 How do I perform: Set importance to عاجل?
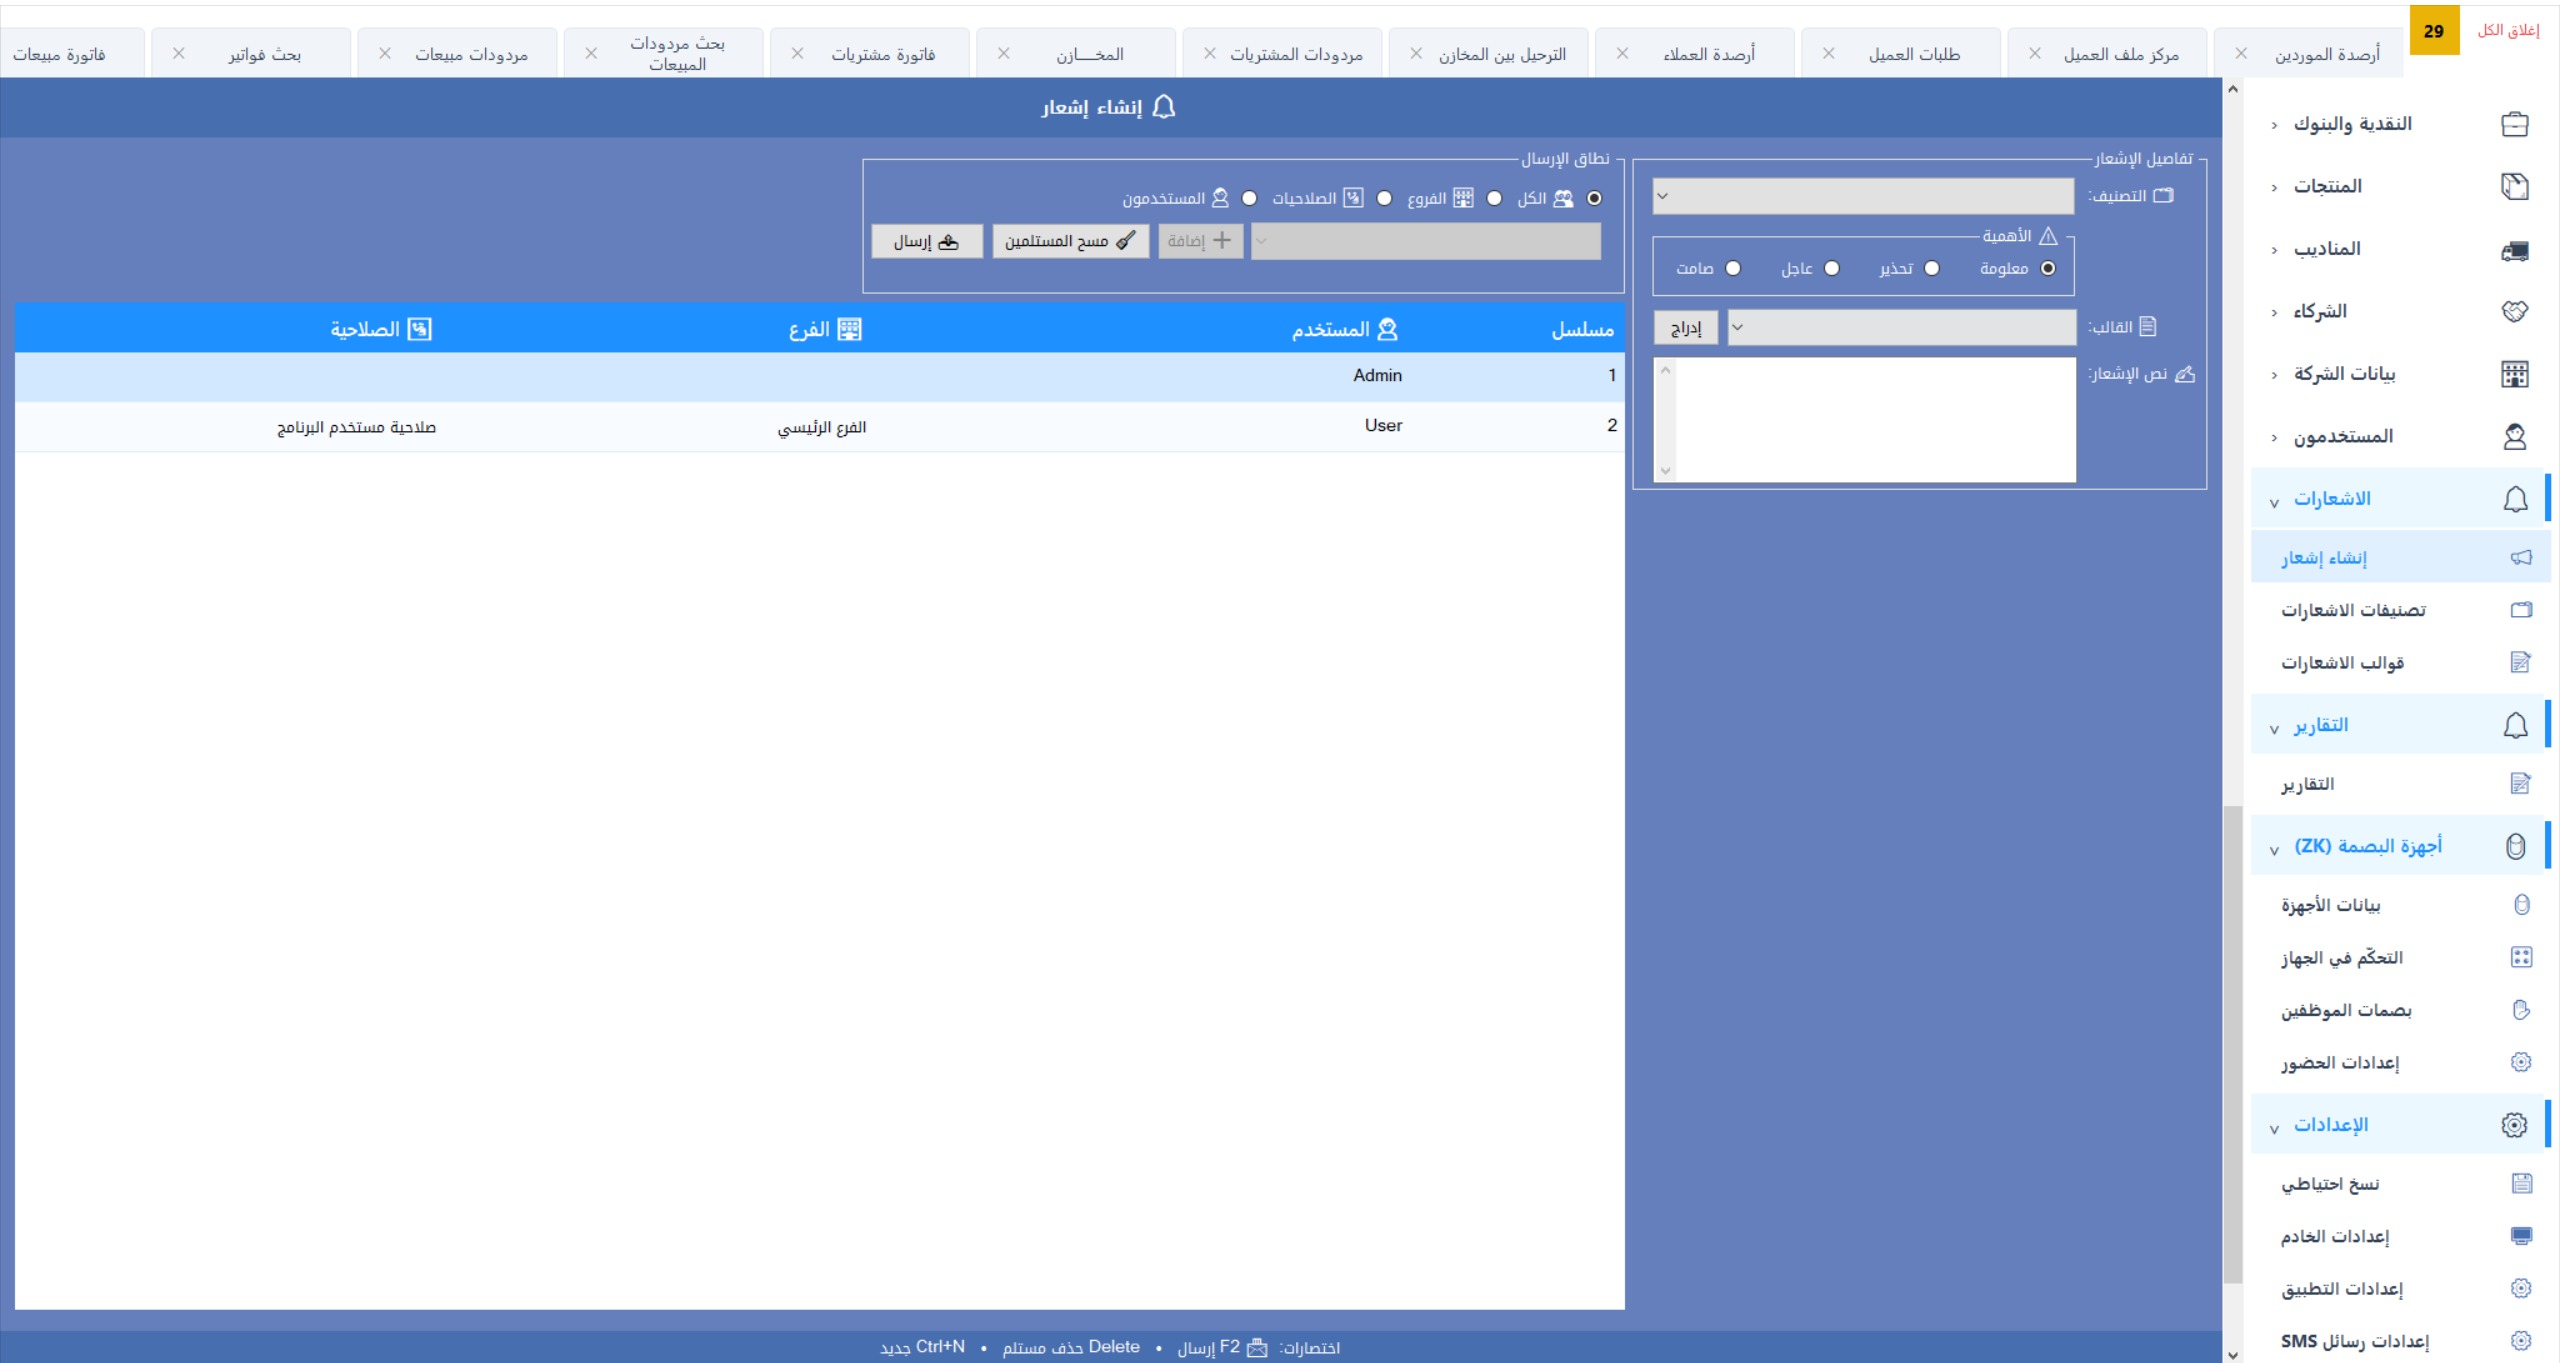point(1832,268)
